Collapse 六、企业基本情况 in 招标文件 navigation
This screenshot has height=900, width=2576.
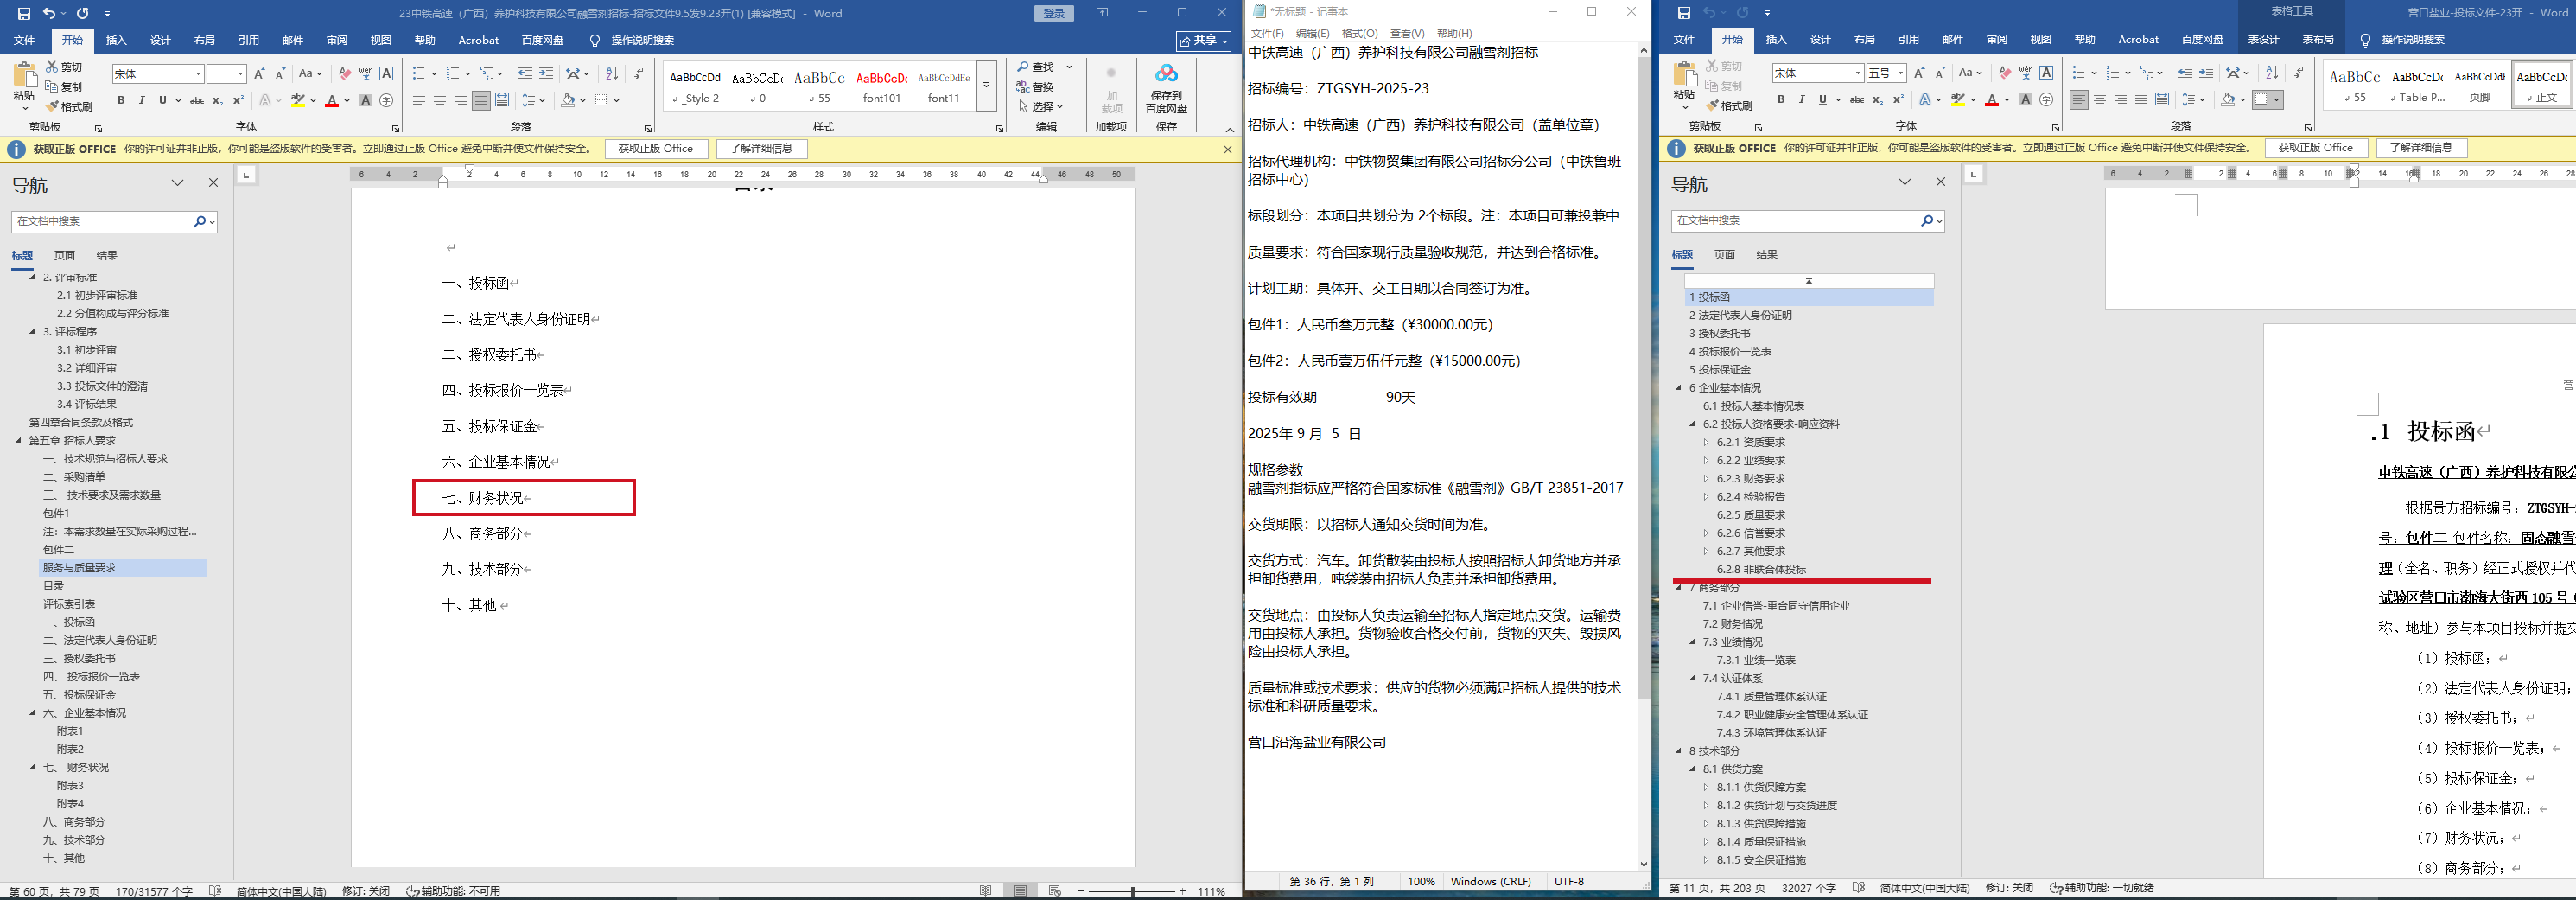coord(33,713)
